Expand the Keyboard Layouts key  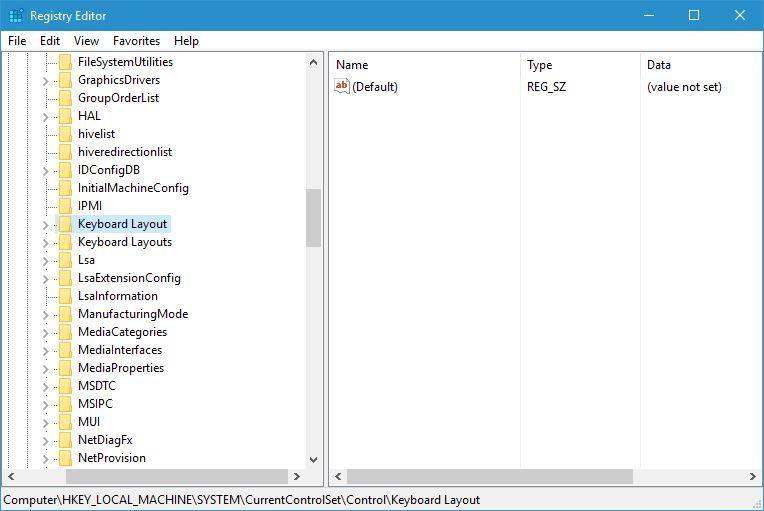click(45, 243)
